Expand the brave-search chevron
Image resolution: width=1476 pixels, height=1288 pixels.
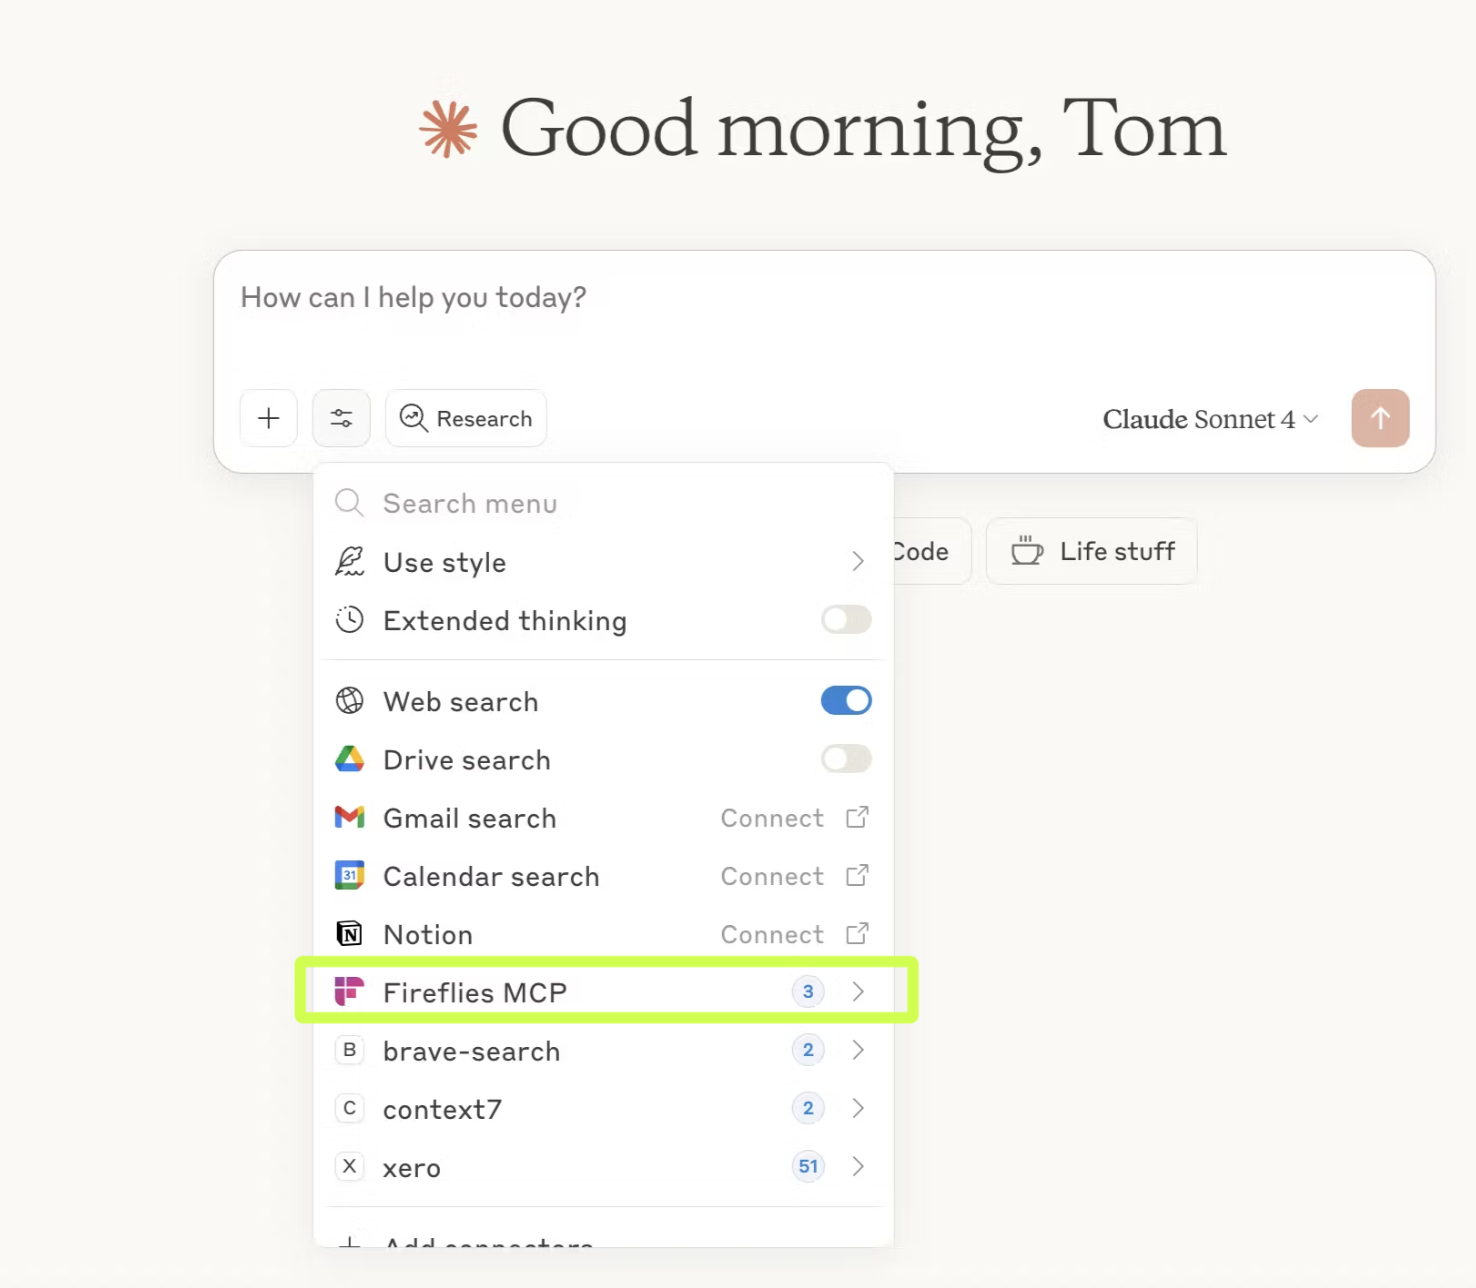click(x=857, y=1050)
